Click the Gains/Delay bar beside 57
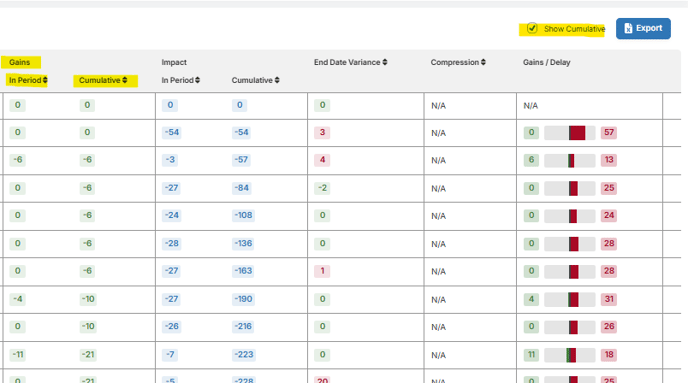The image size is (688, 383). coord(570,132)
